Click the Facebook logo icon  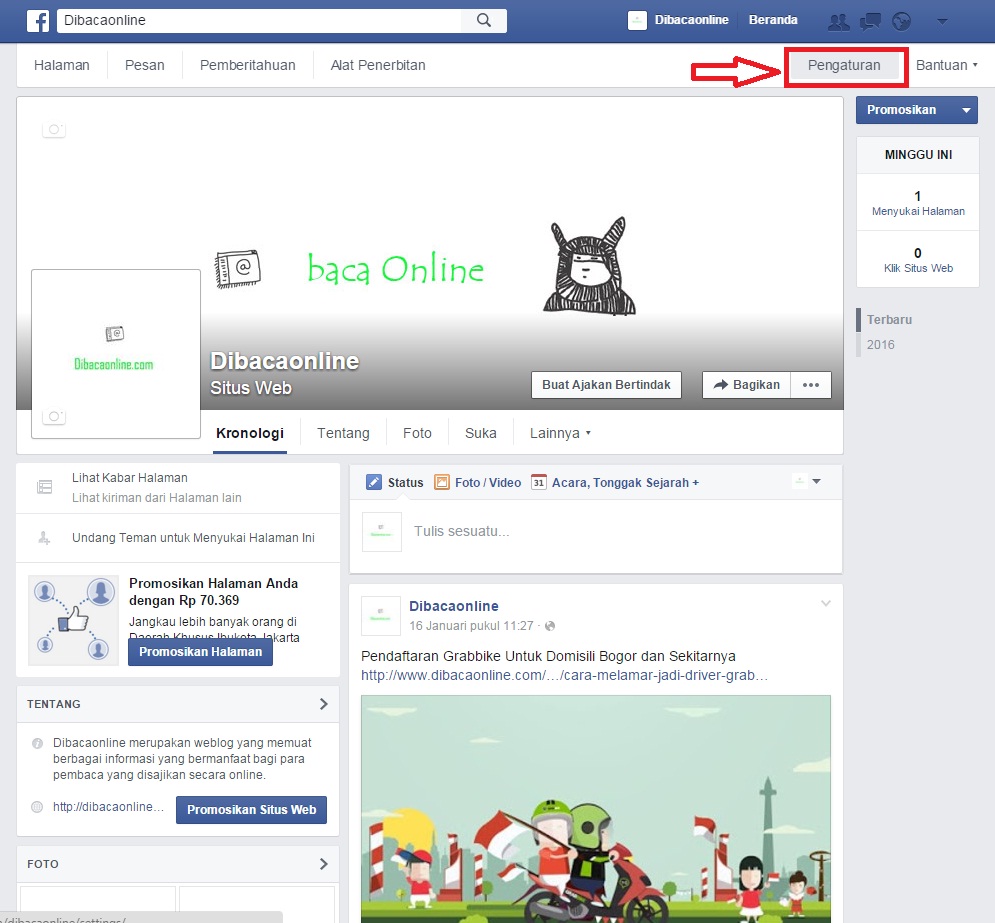coord(38,20)
